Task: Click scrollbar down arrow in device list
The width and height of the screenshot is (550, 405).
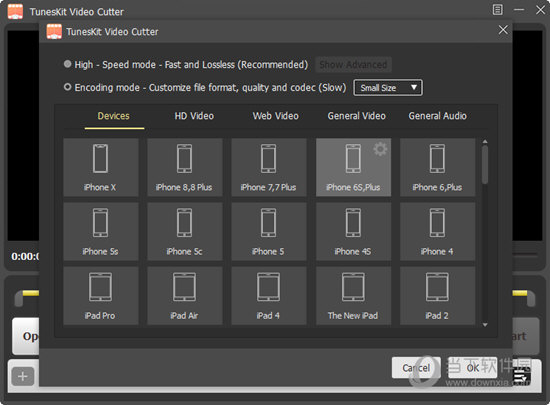Action: point(485,325)
